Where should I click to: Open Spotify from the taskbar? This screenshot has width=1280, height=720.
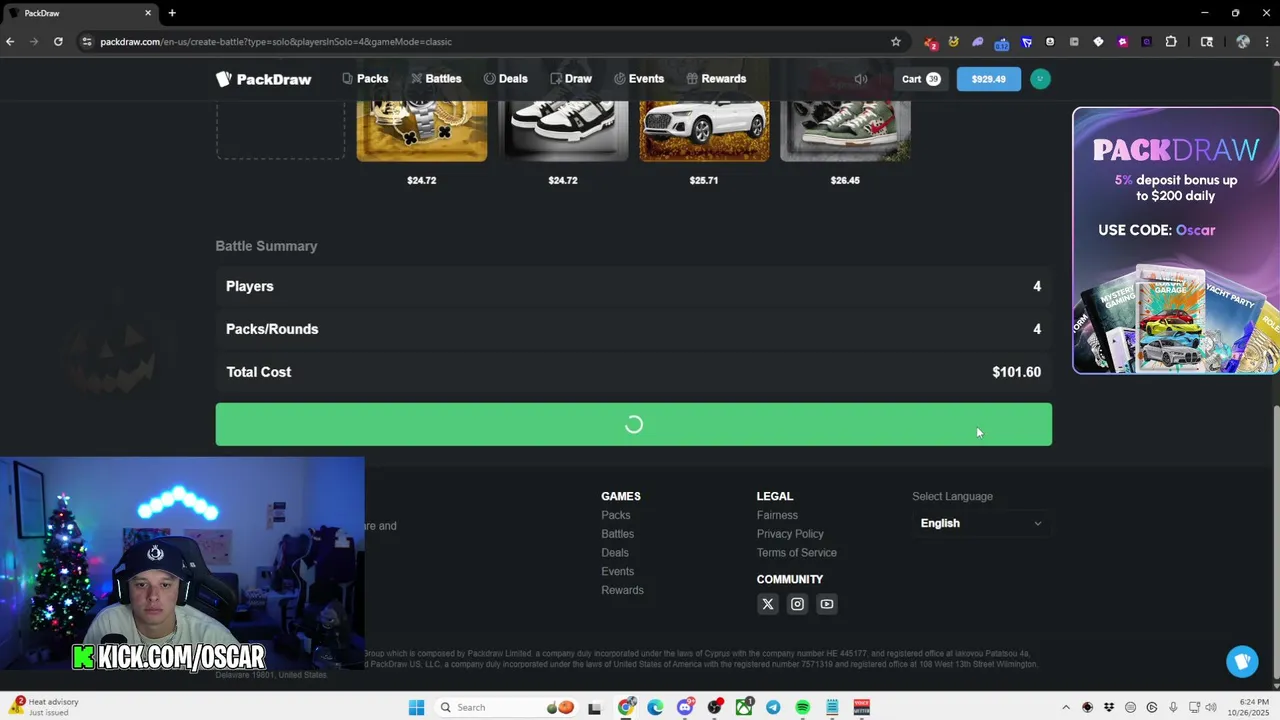tap(802, 707)
